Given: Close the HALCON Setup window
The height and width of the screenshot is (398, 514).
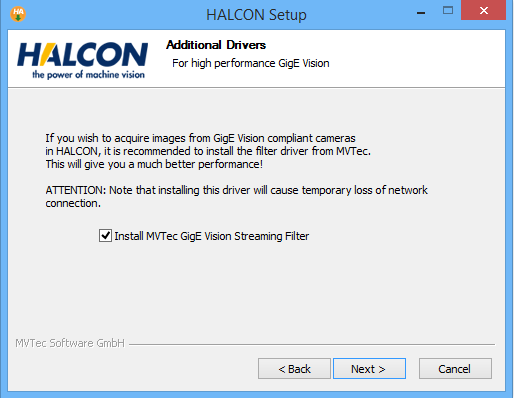Looking at the screenshot, I should tap(483, 10).
